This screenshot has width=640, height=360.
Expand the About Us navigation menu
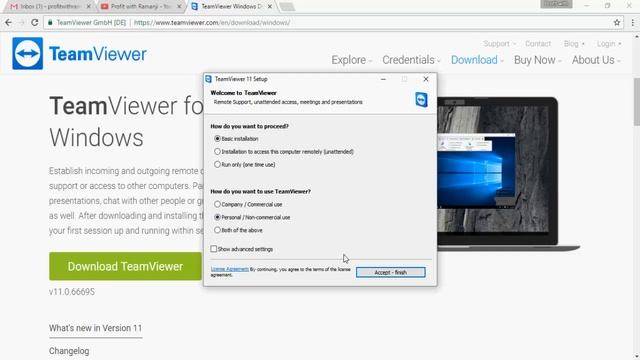pos(596,60)
